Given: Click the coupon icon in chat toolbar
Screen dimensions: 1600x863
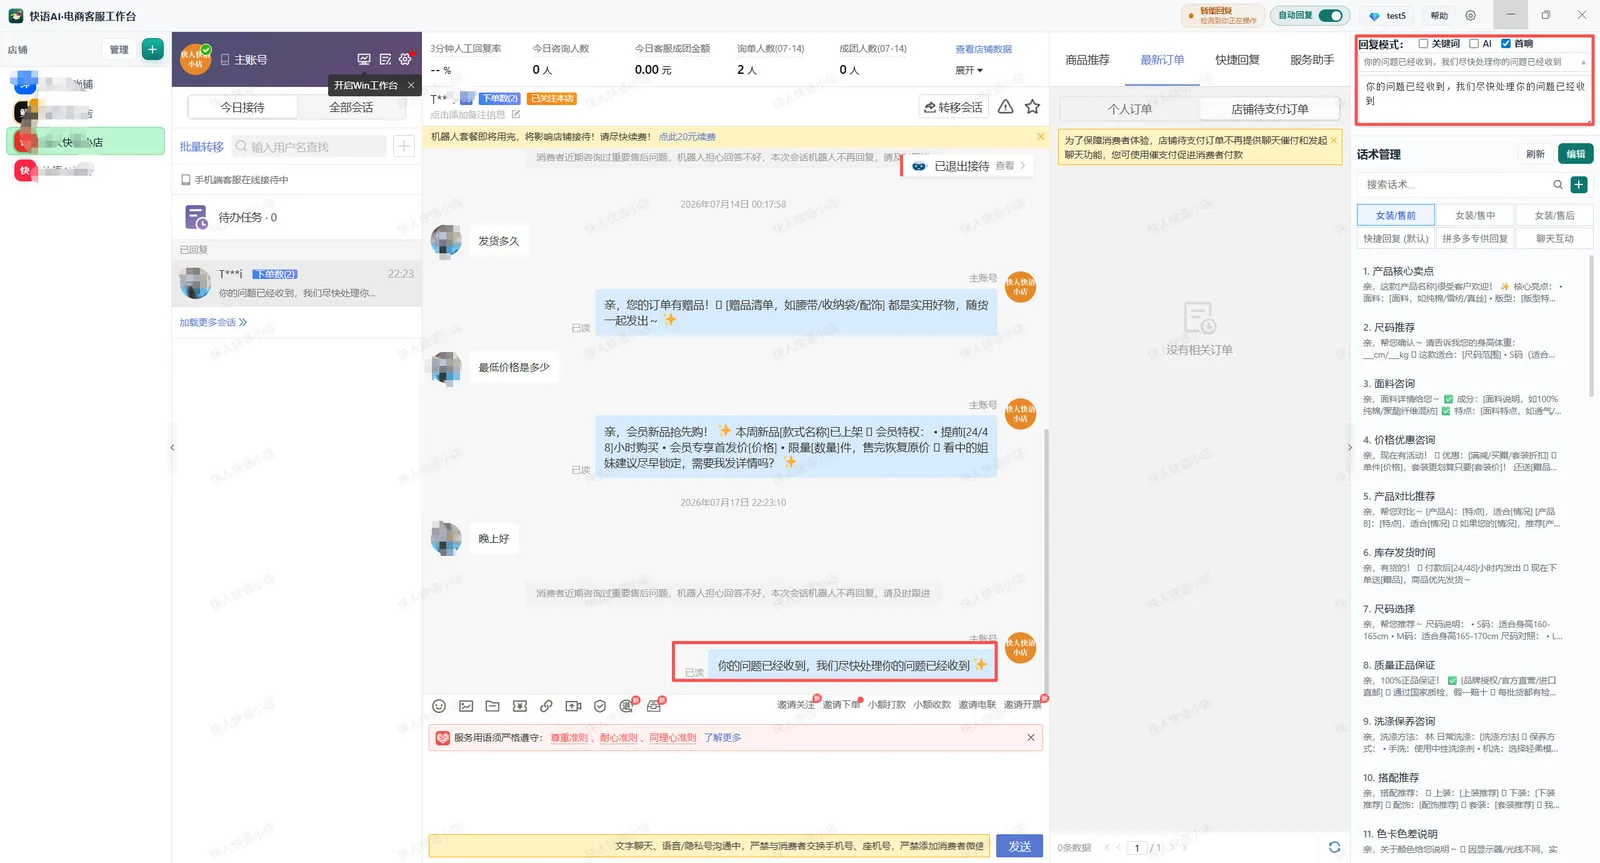Looking at the screenshot, I should (520, 706).
